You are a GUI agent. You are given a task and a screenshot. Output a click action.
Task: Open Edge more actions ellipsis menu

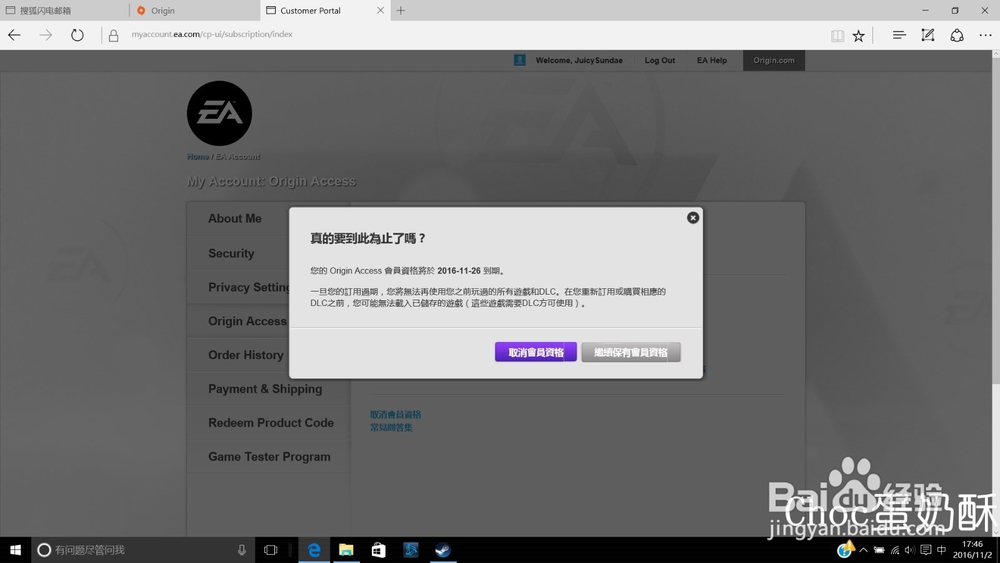click(x=985, y=35)
